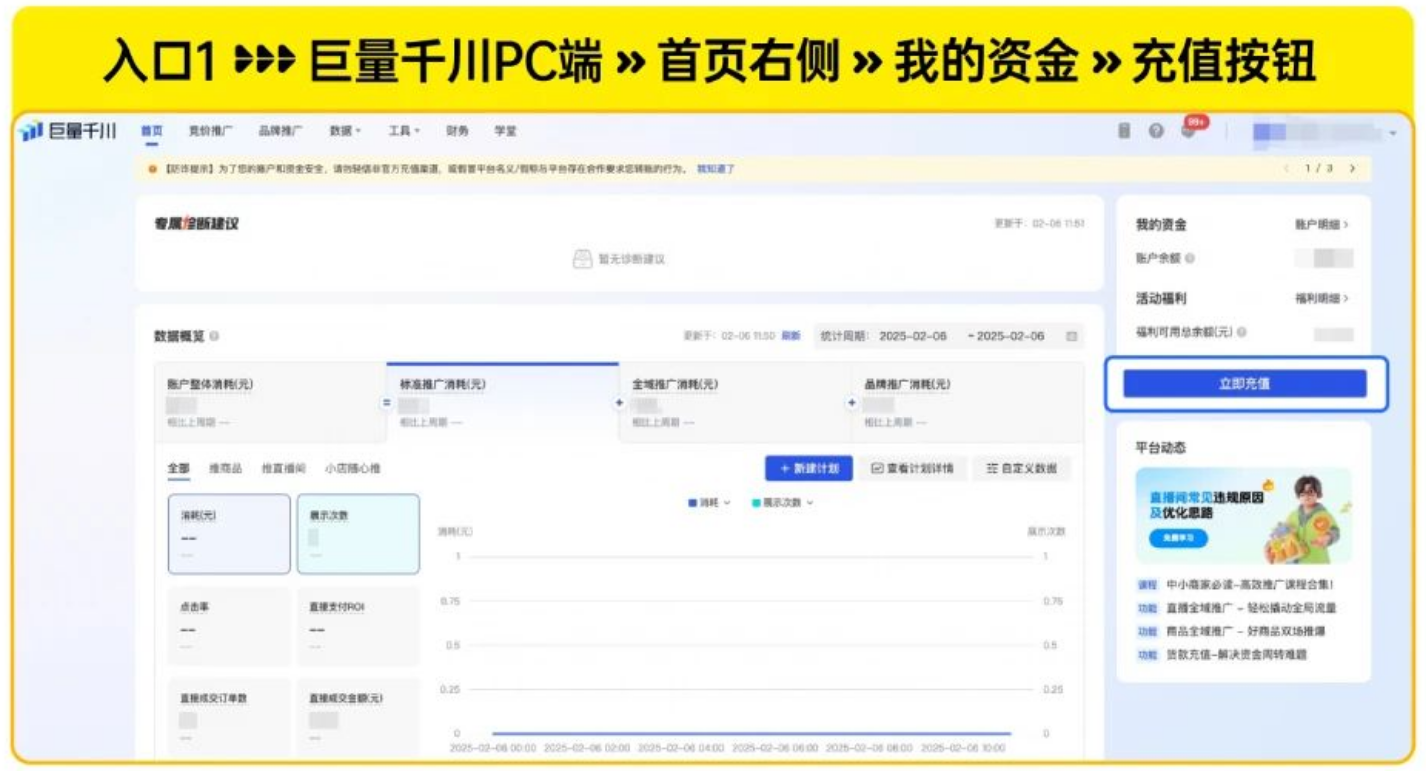The image size is (1426, 771).
Task: Select the 推商品 filter tab
Action: coord(225,469)
